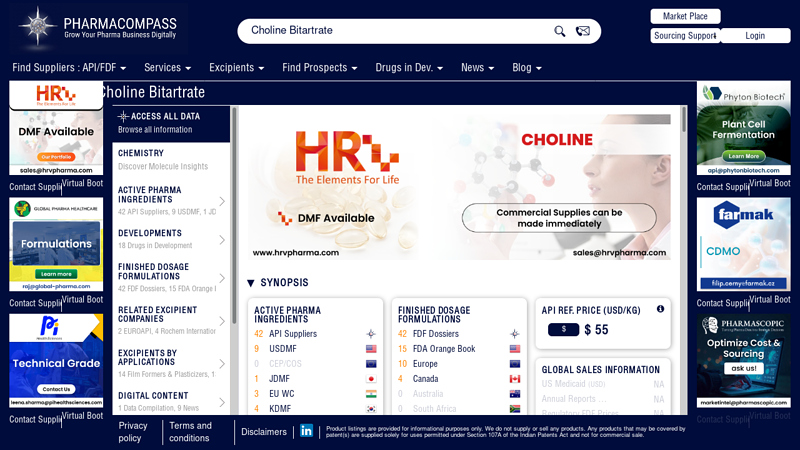800x450 pixels.
Task: Click the South Africa flag icon
Action: click(515, 409)
